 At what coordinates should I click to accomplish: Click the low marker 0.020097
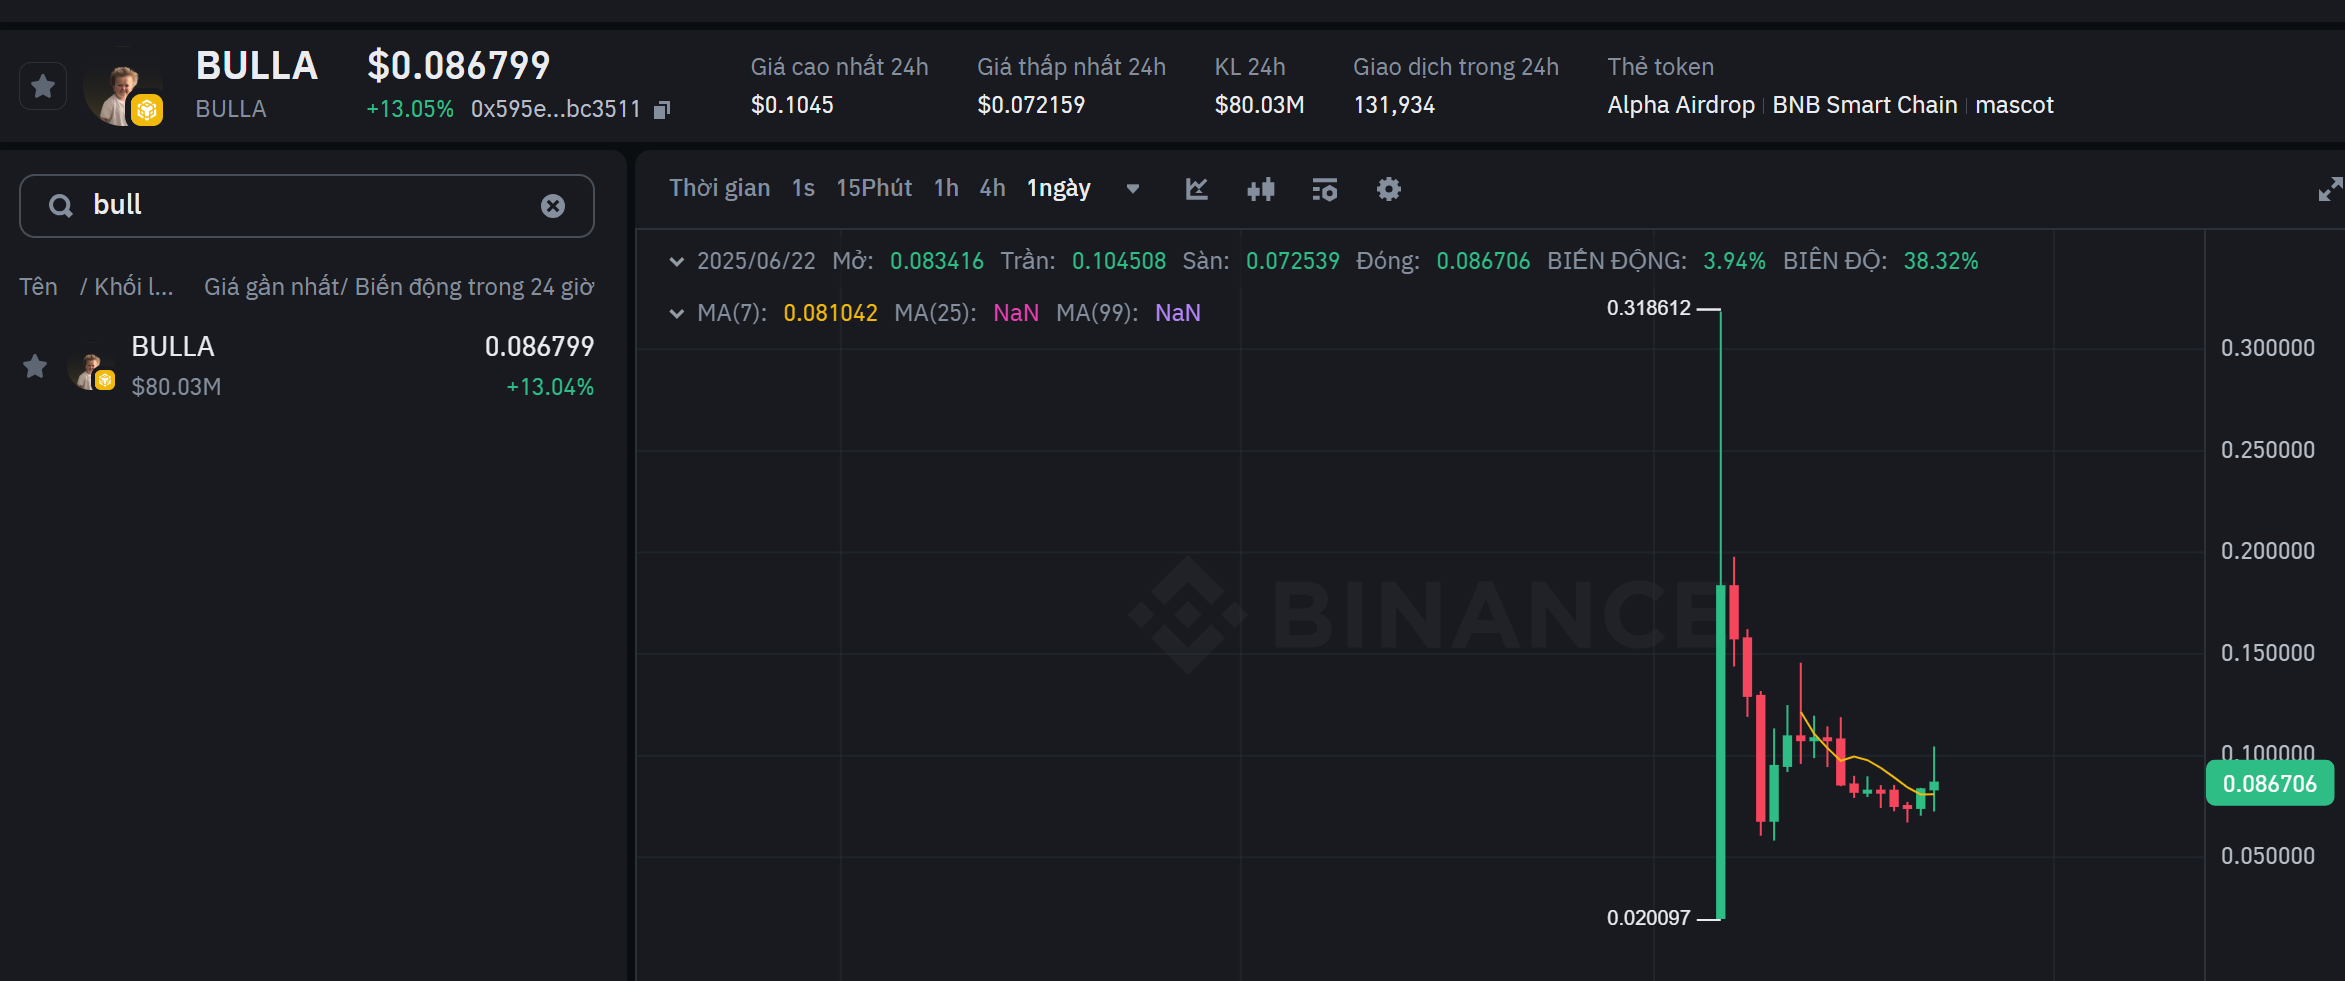click(x=1648, y=918)
